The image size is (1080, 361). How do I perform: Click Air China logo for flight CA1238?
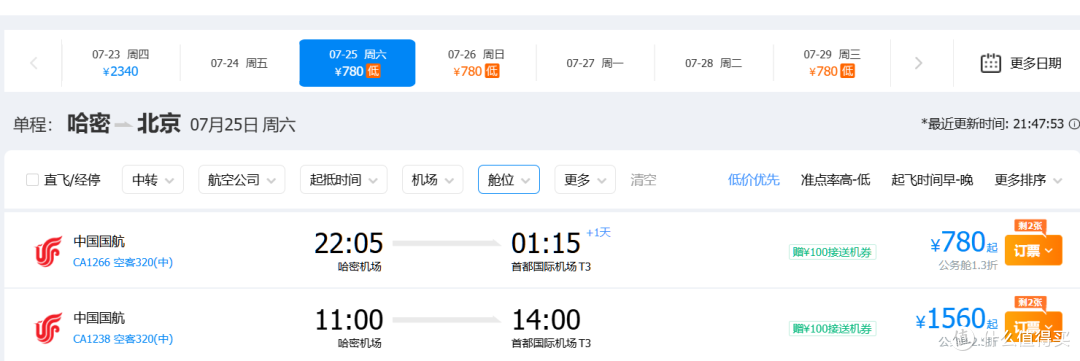coord(48,328)
